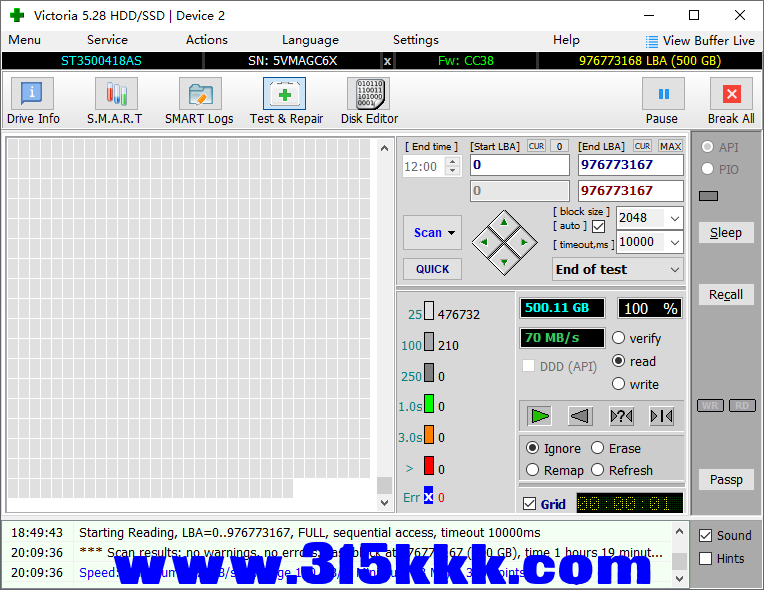Switch to Test & Repair view

click(x=286, y=102)
